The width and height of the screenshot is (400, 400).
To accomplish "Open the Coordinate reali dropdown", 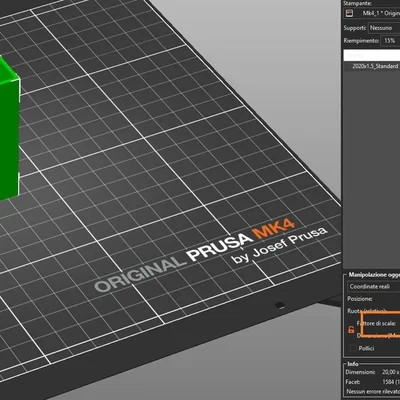I will pyautogui.click(x=374, y=287).
